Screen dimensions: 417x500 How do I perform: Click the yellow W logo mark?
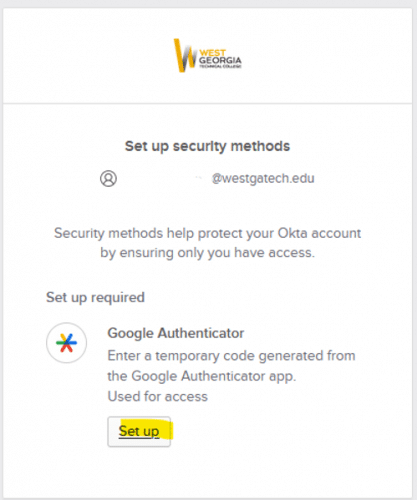point(185,55)
